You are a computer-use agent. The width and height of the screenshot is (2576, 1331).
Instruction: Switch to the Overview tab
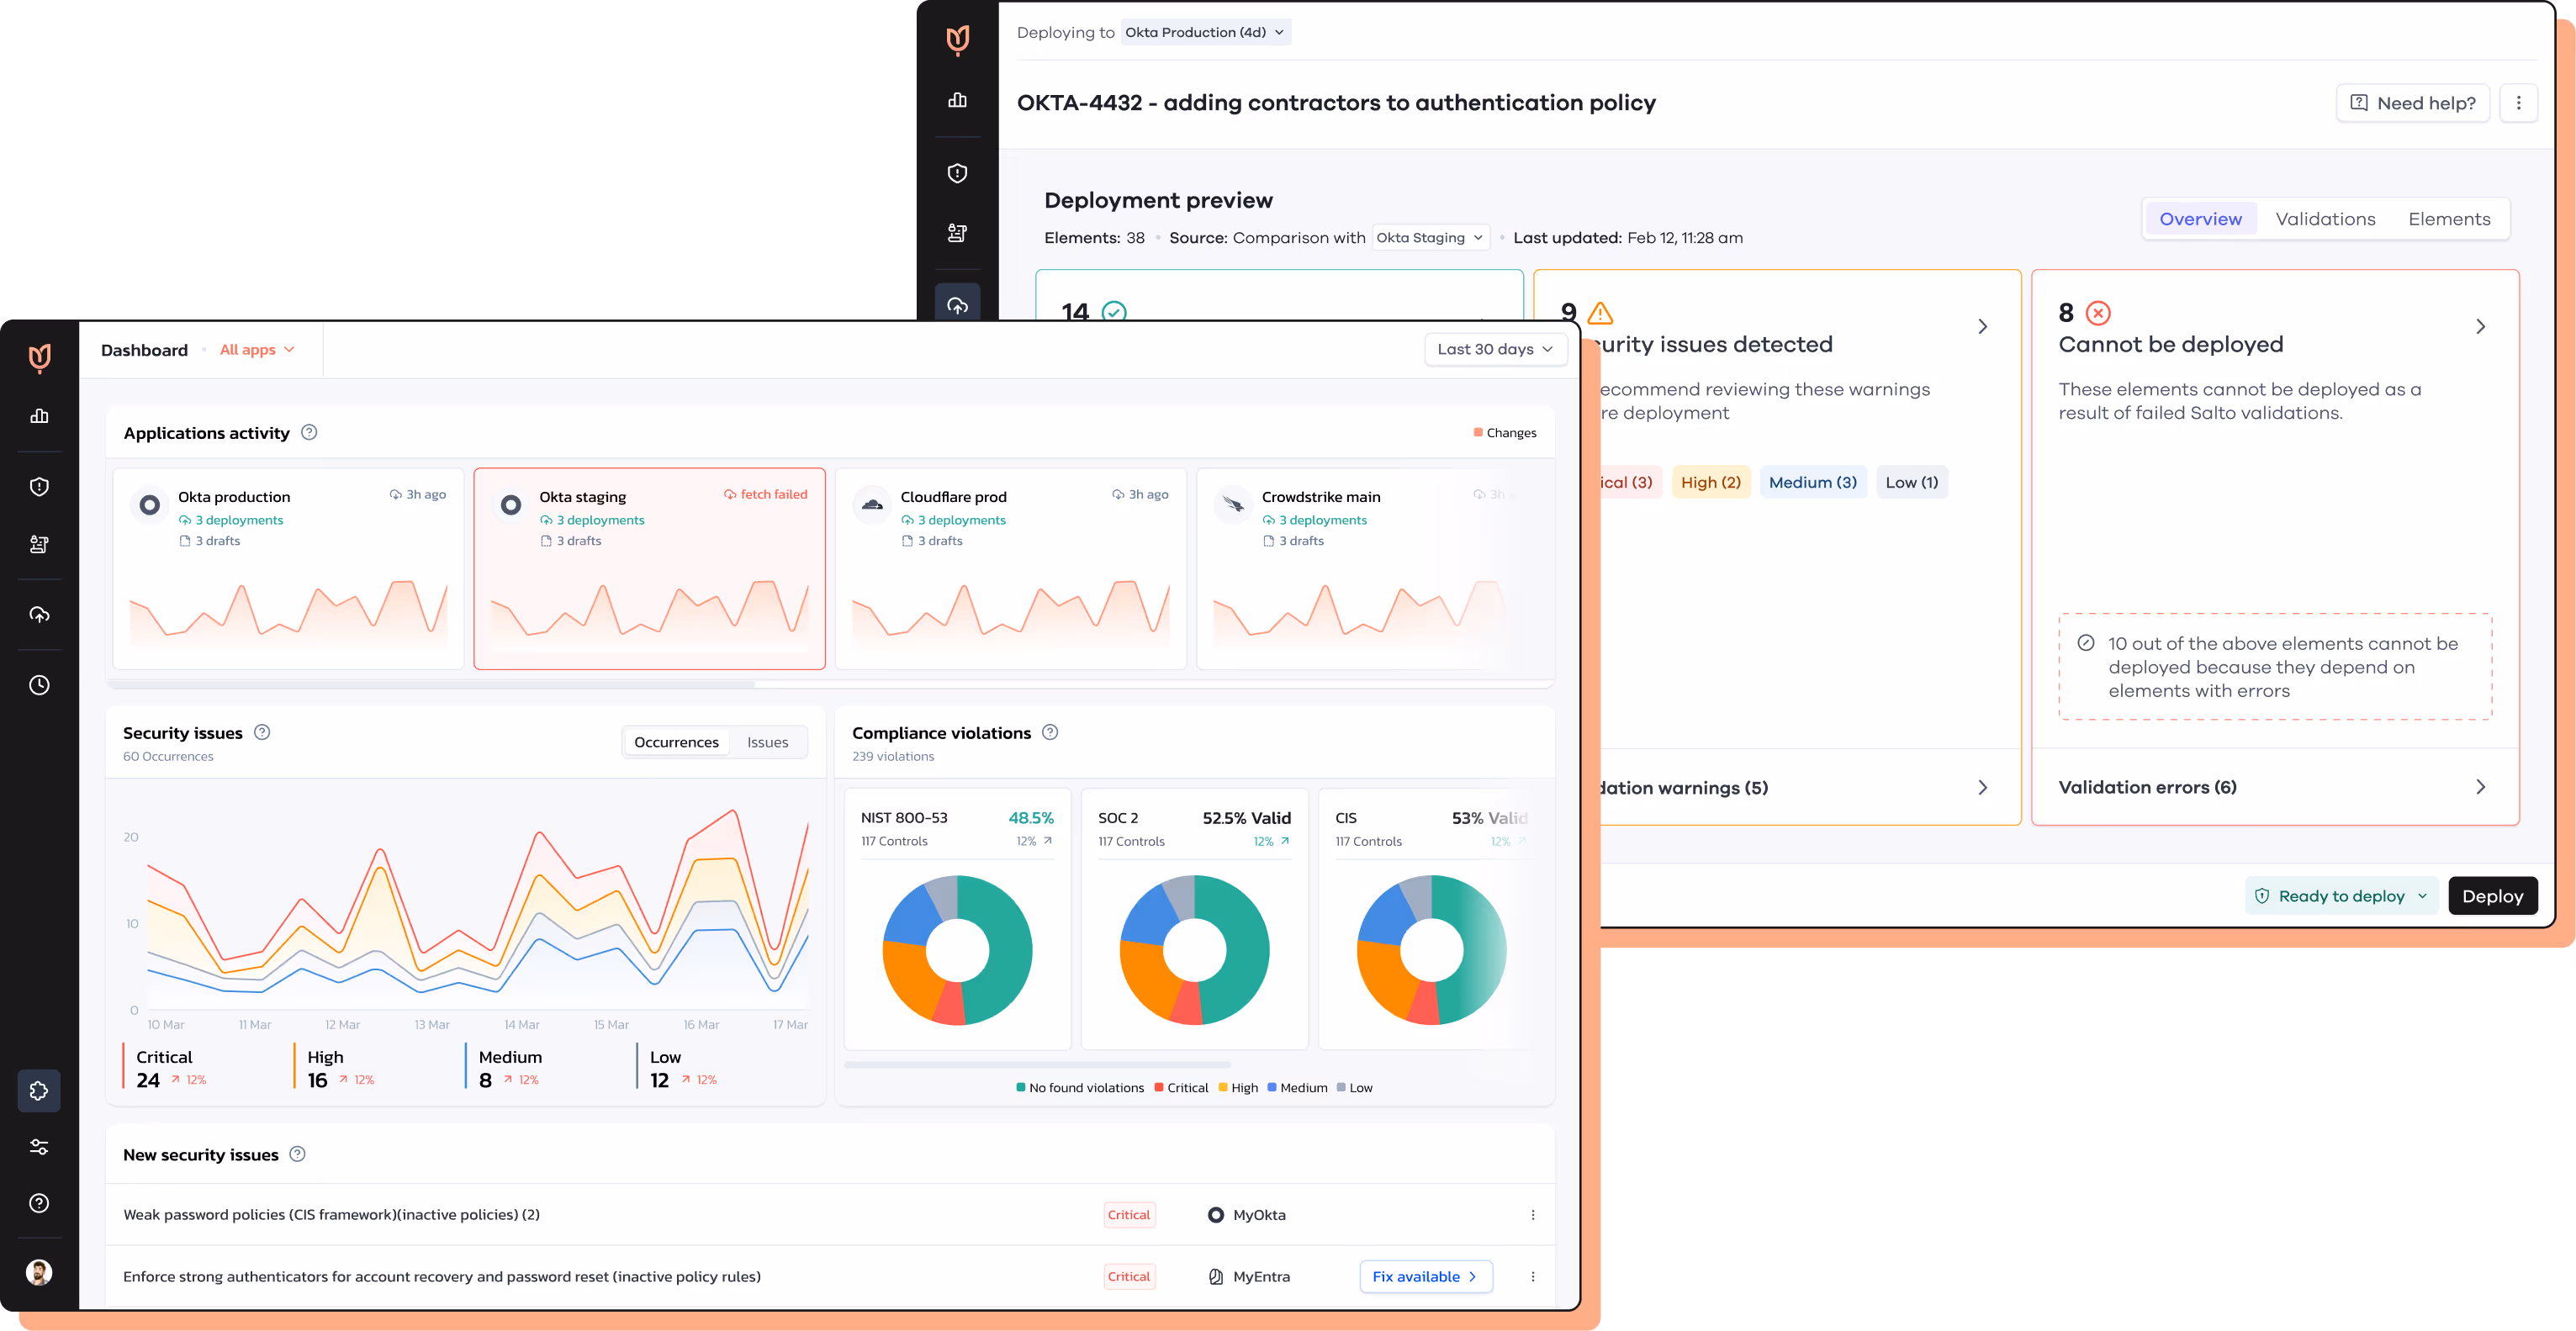2200,219
